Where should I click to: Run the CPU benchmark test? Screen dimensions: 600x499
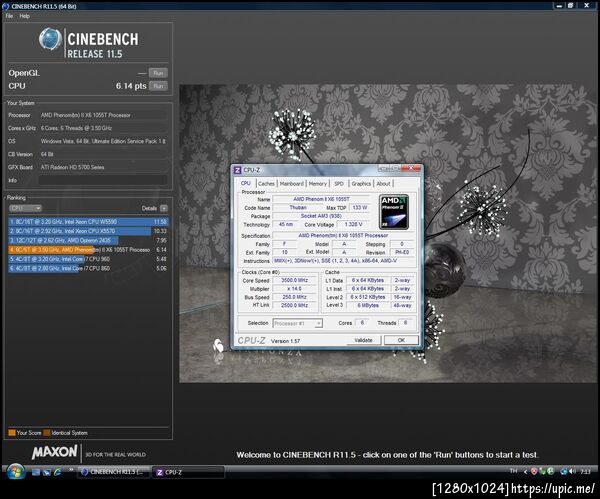(x=158, y=86)
